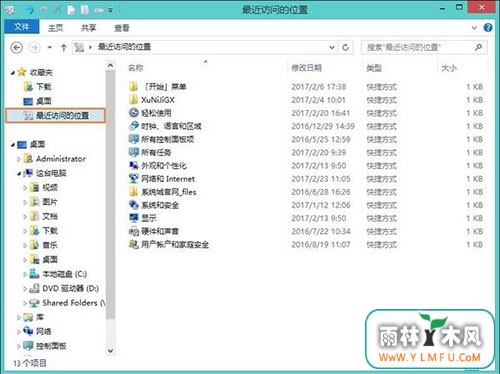Click the undo icon in title bar
This screenshot has height=374, width=500.
[30, 10]
